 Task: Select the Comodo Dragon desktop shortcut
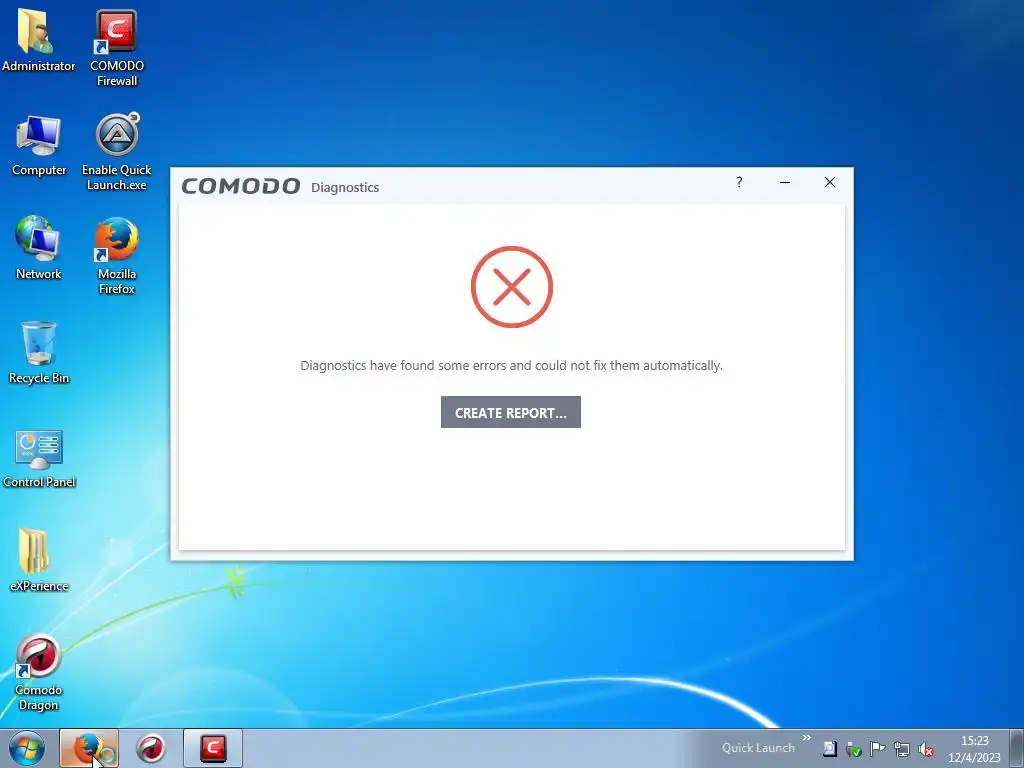click(x=39, y=673)
